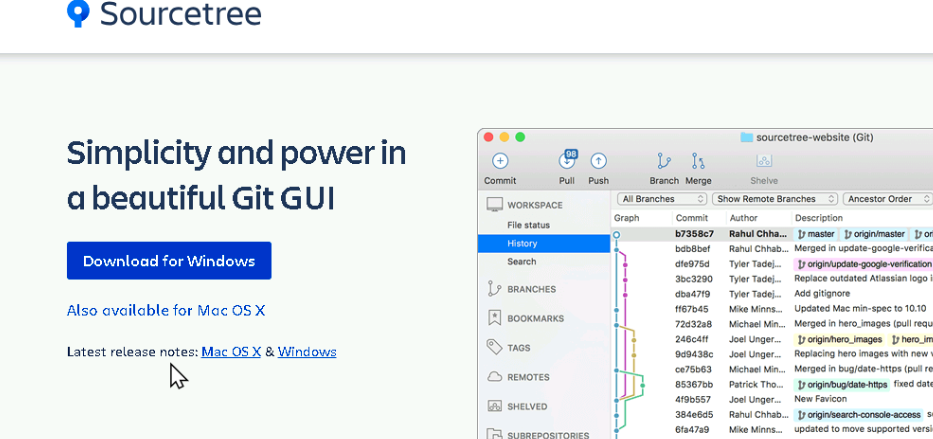This screenshot has height=439, width=933.
Task: Click the Description column header
Action: pos(819,218)
